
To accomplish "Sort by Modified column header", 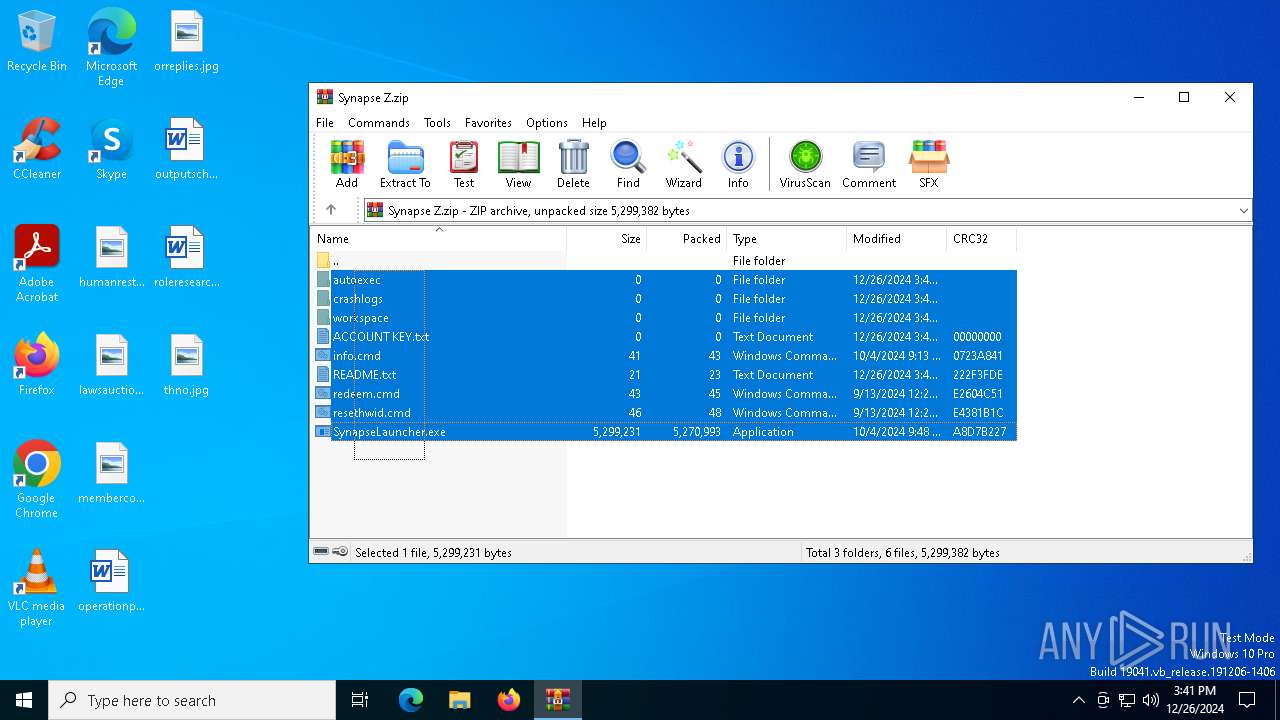I will 896,239.
